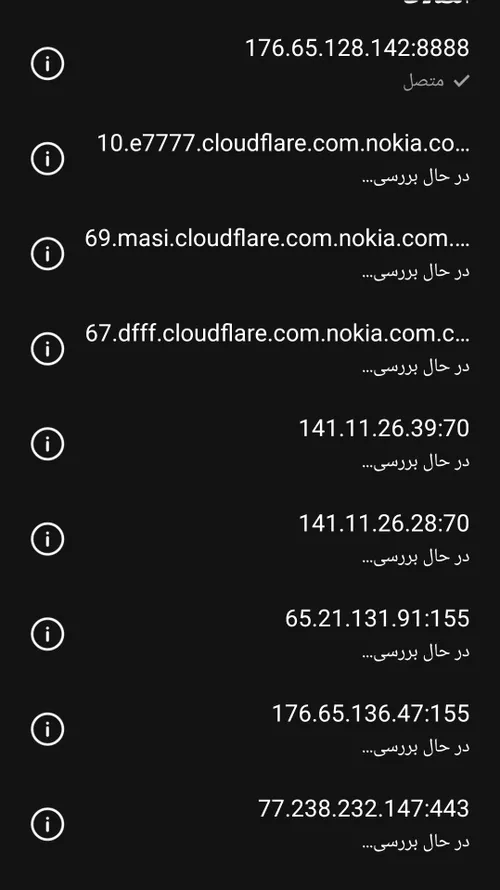Viewport: 500px width, 890px height.
Task: Tap info icon for 77.238.232.147:443
Action: tap(47, 824)
